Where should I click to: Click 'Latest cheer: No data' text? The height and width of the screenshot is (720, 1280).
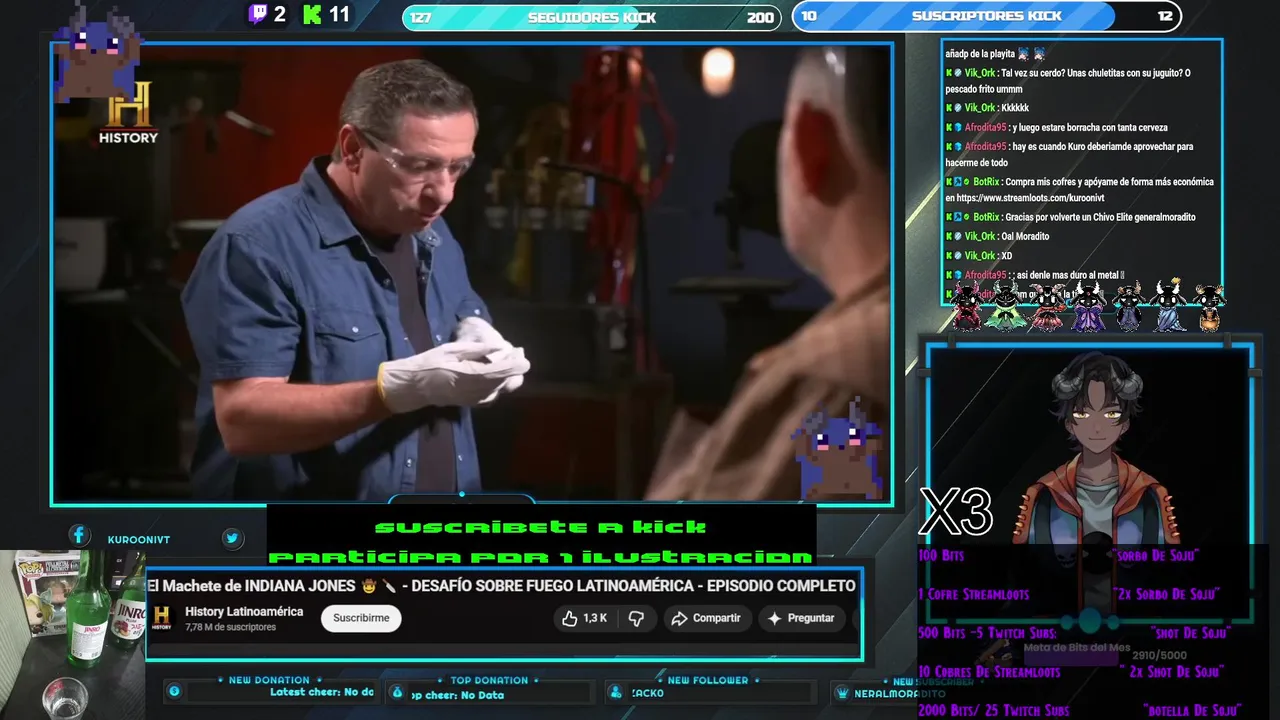(321, 692)
